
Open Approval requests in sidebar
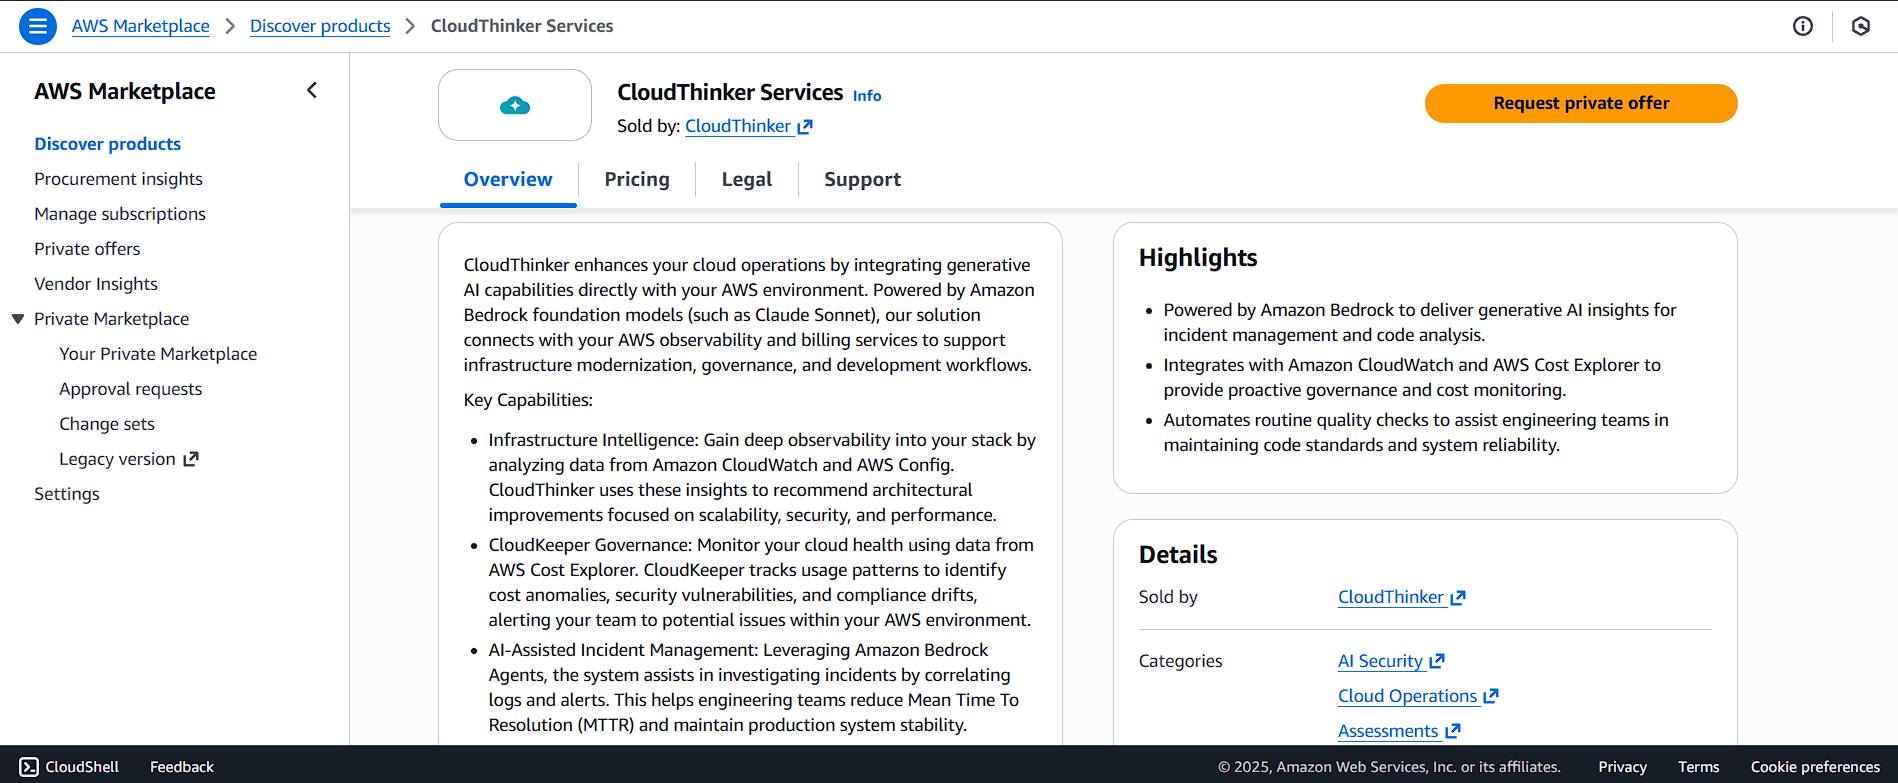130,389
